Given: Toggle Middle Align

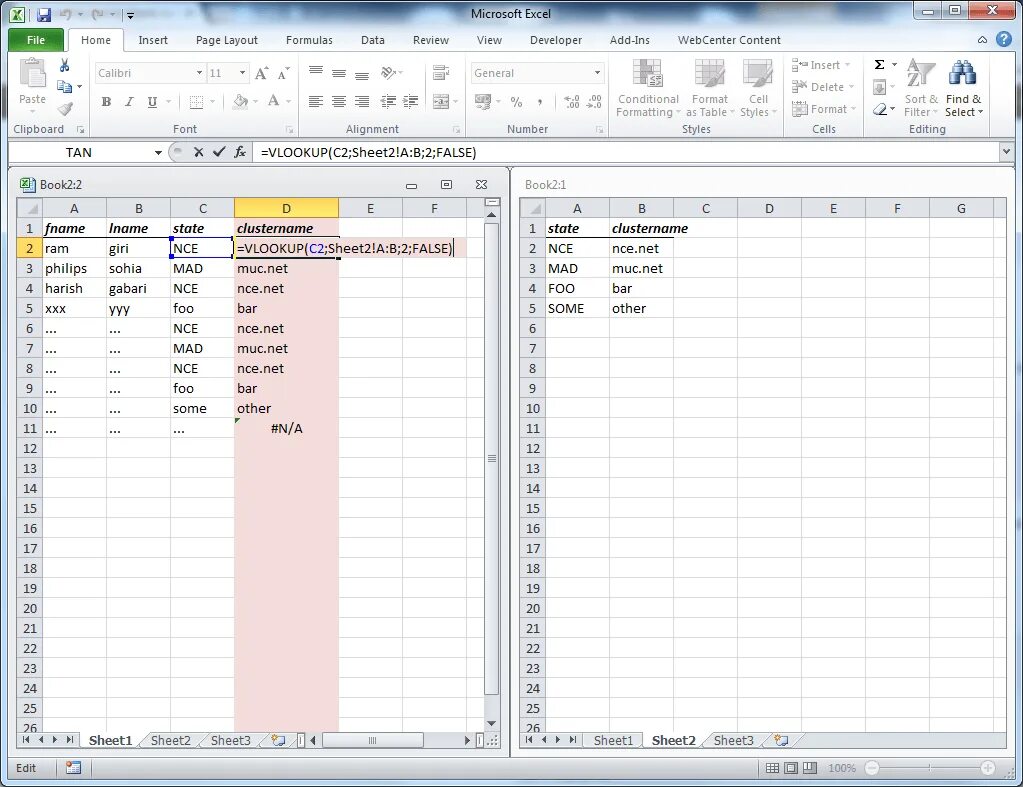Looking at the screenshot, I should click(x=339, y=73).
